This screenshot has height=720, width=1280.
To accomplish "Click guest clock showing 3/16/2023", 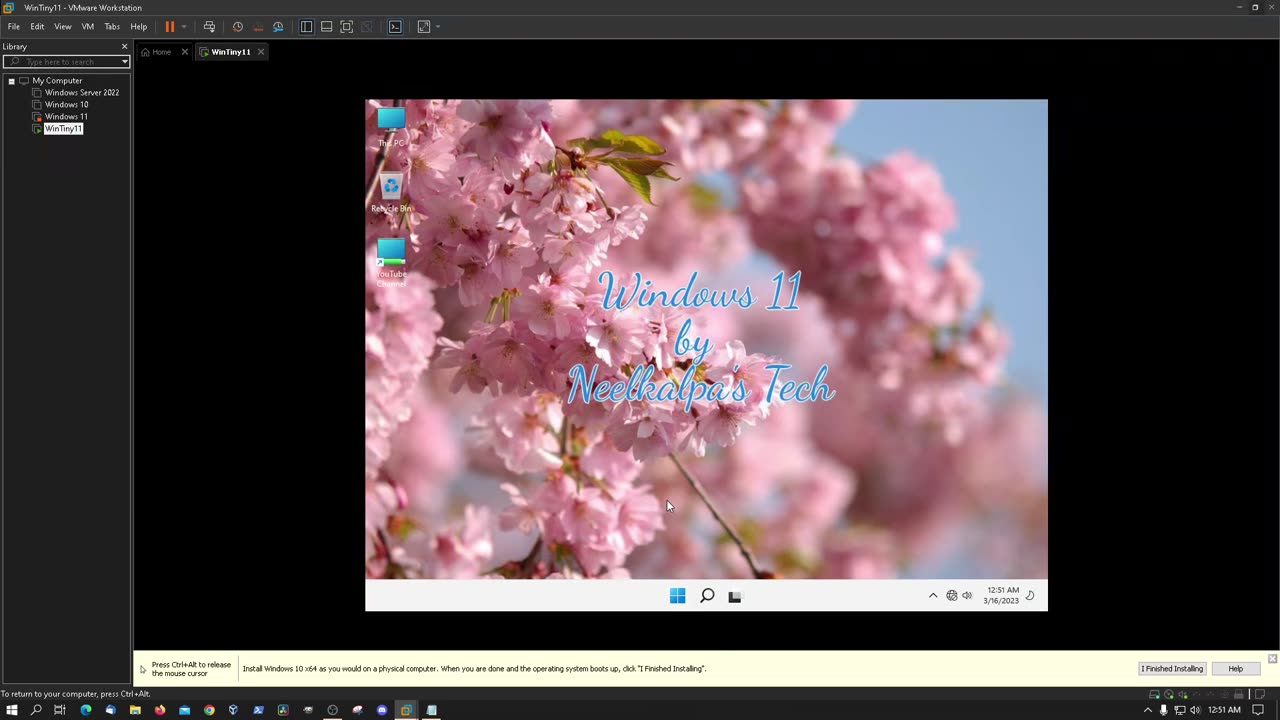I will point(1001,595).
